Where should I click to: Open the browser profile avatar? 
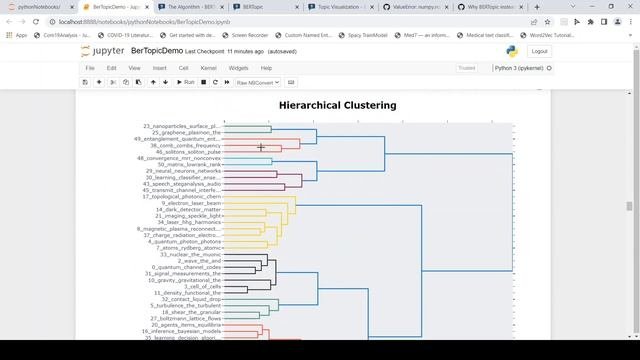point(618,22)
